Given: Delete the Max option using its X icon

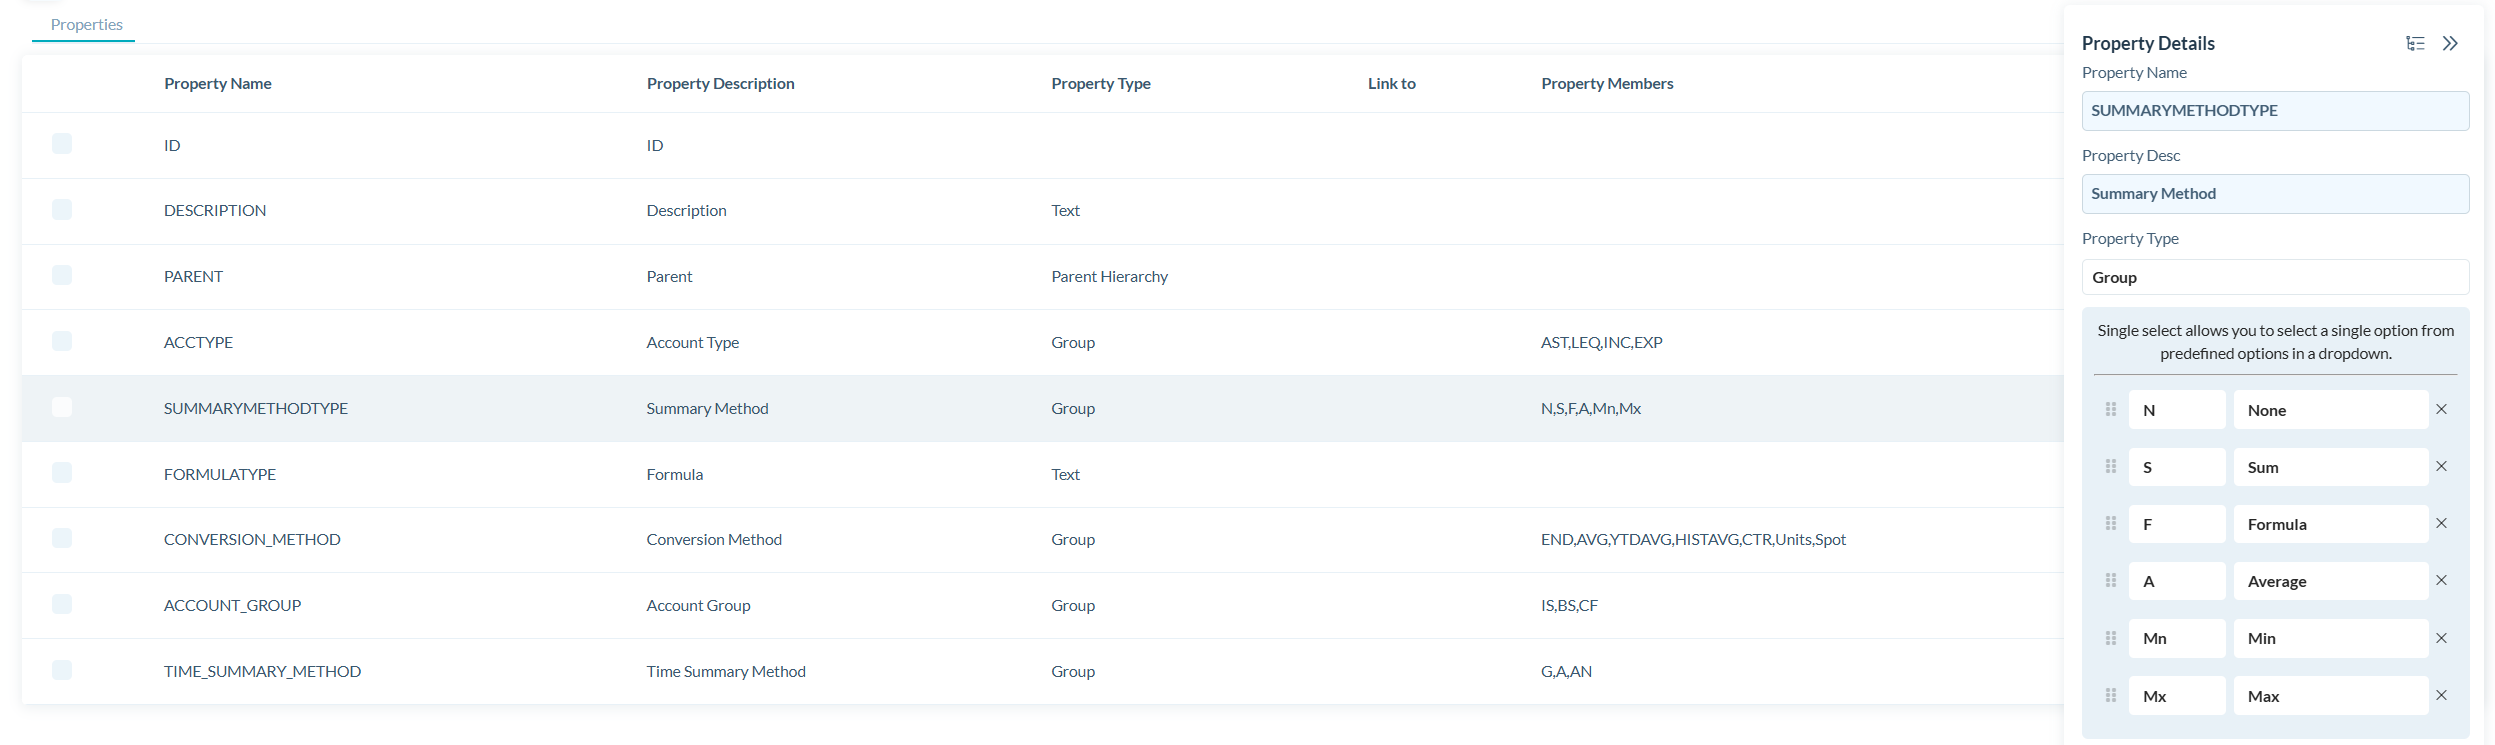Looking at the screenshot, I should [2441, 695].
